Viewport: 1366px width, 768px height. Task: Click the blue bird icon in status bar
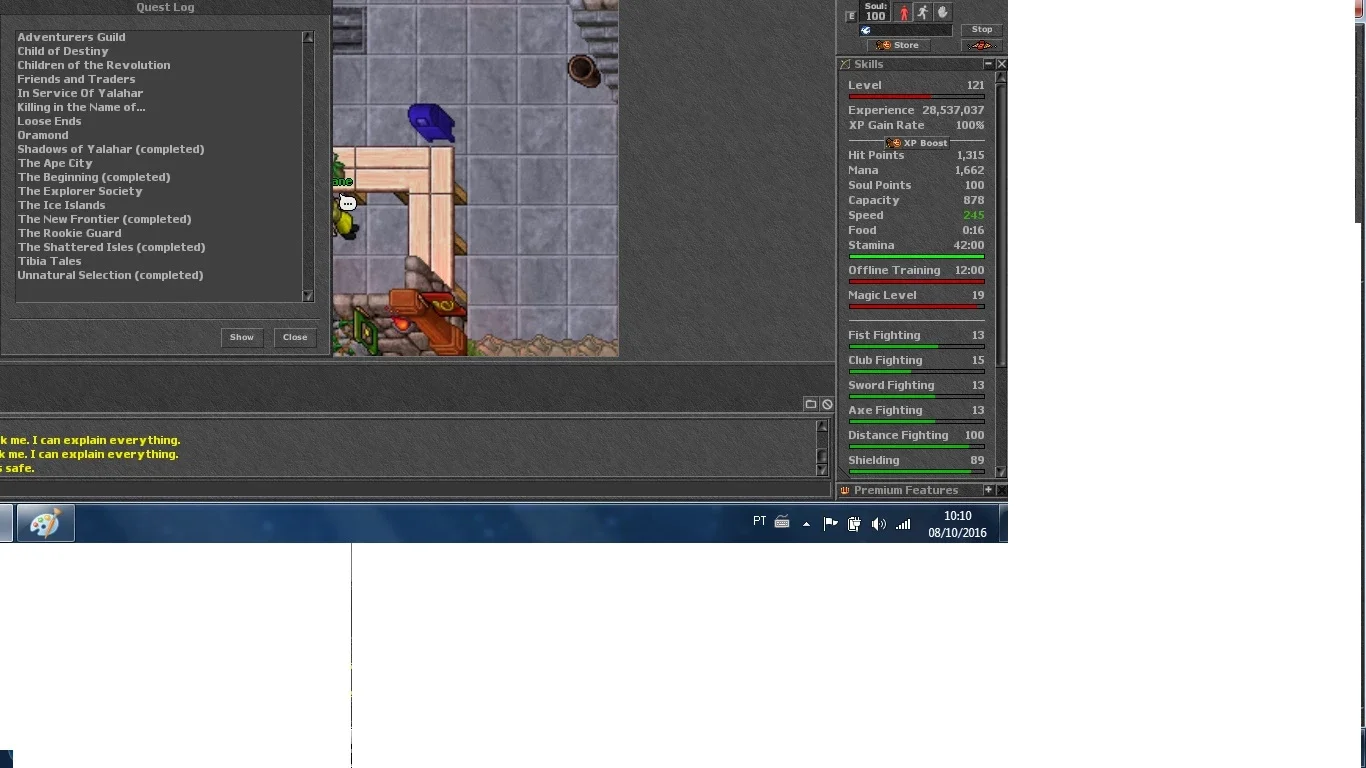click(866, 30)
